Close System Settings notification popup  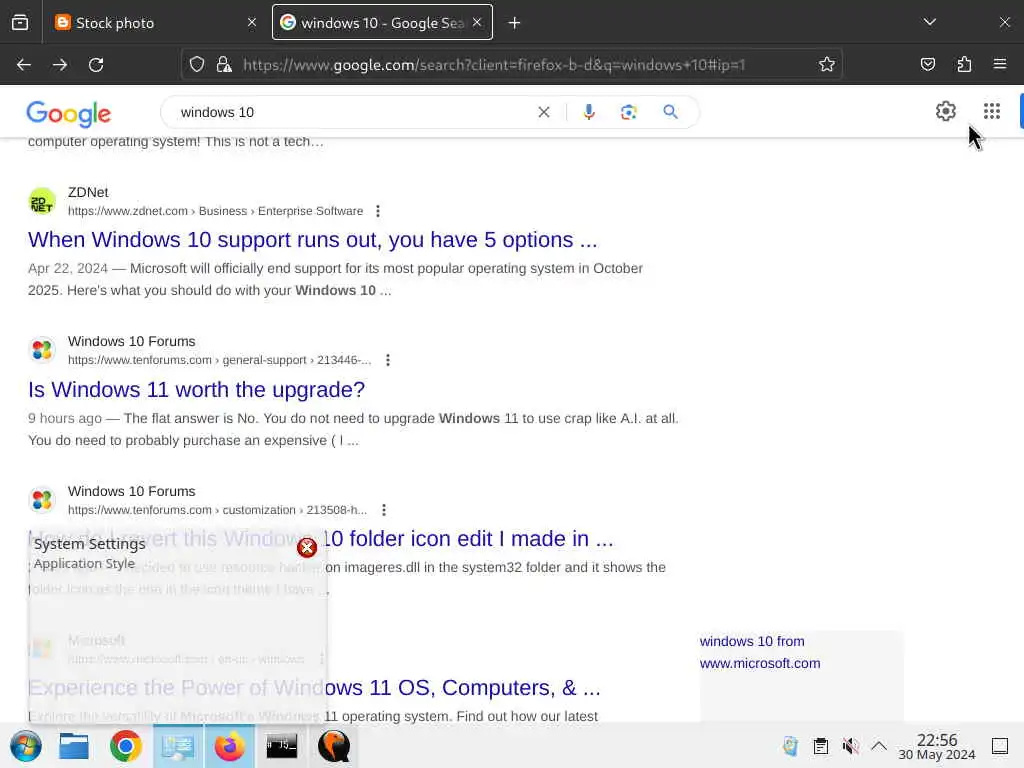point(307,547)
